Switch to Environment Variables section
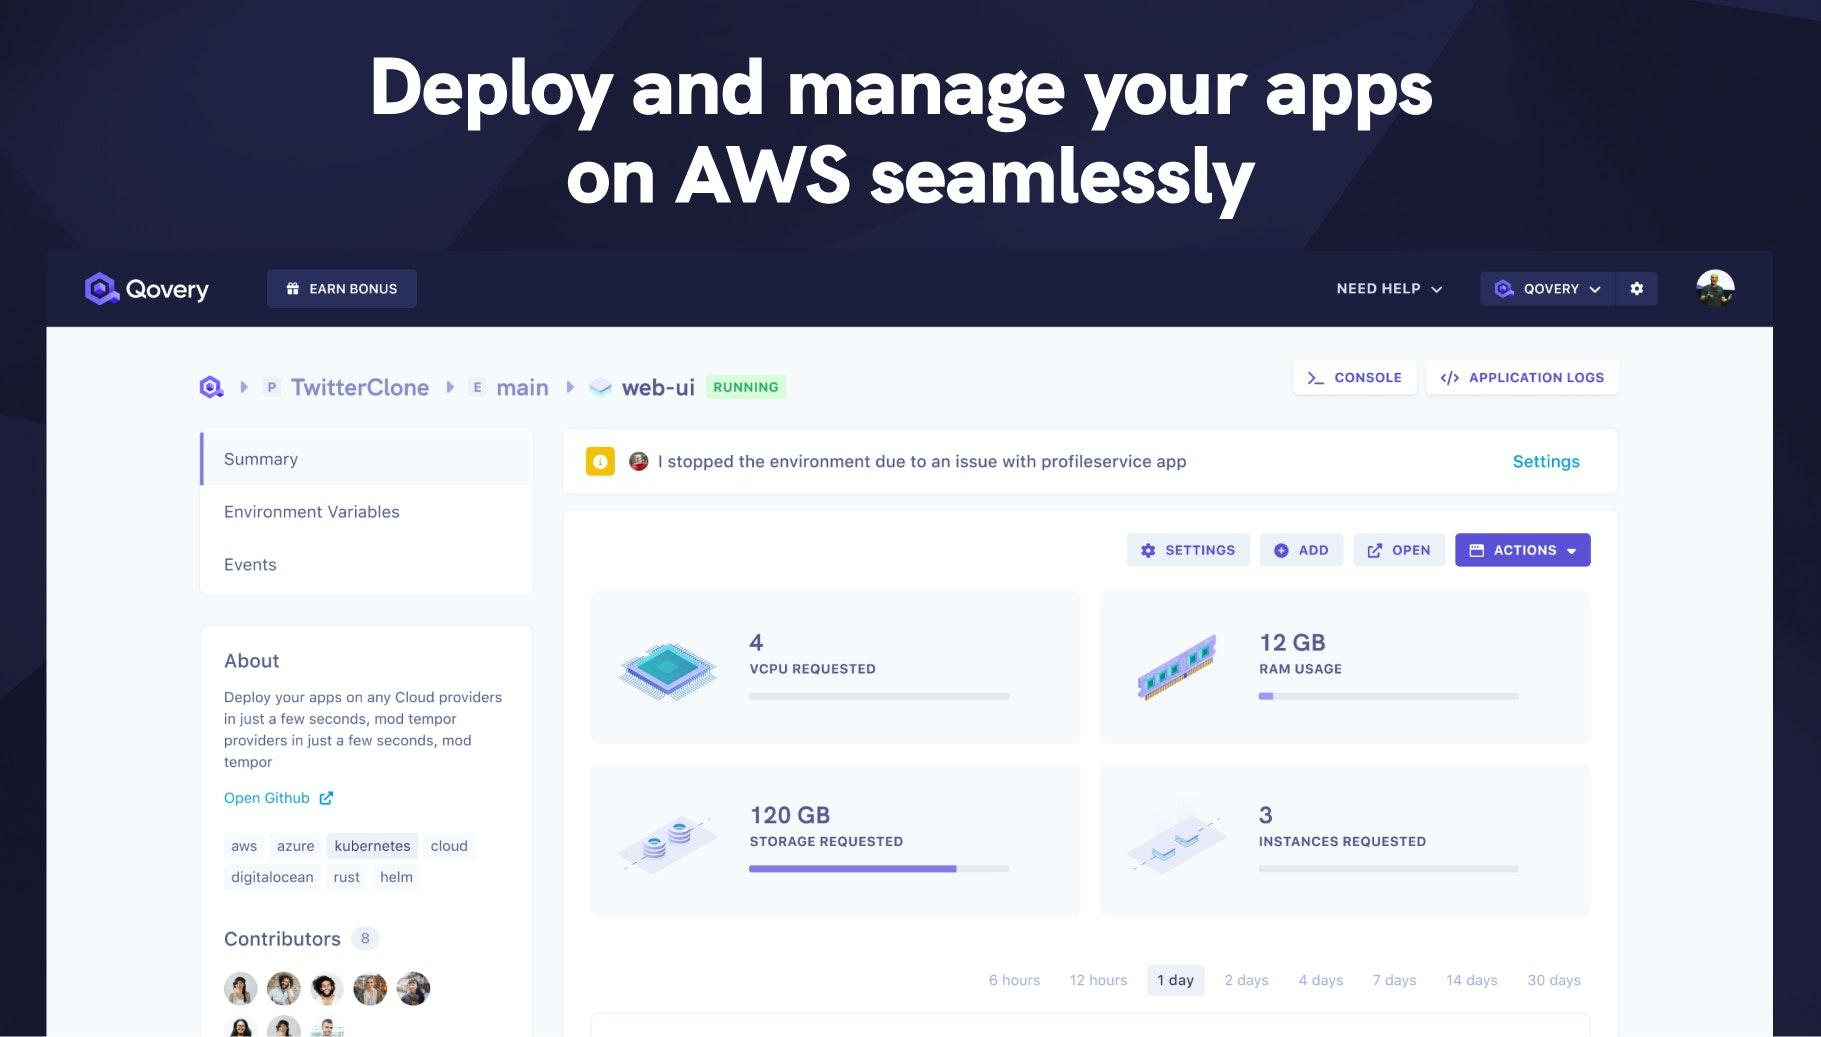This screenshot has height=1037, width=1821. coord(312,512)
